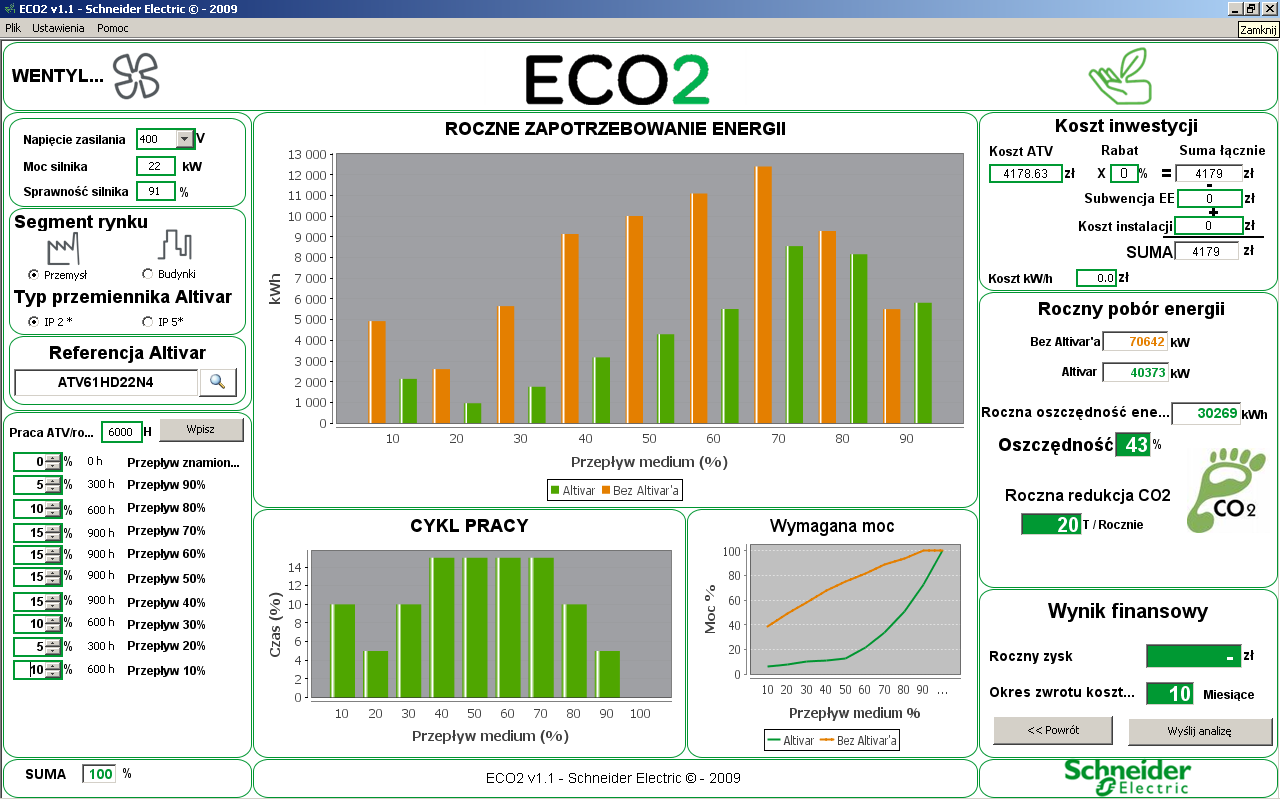The height and width of the screenshot is (800, 1280).
Task: Decrease the Przepływ 80% spinner value
Action: [x=53, y=514]
